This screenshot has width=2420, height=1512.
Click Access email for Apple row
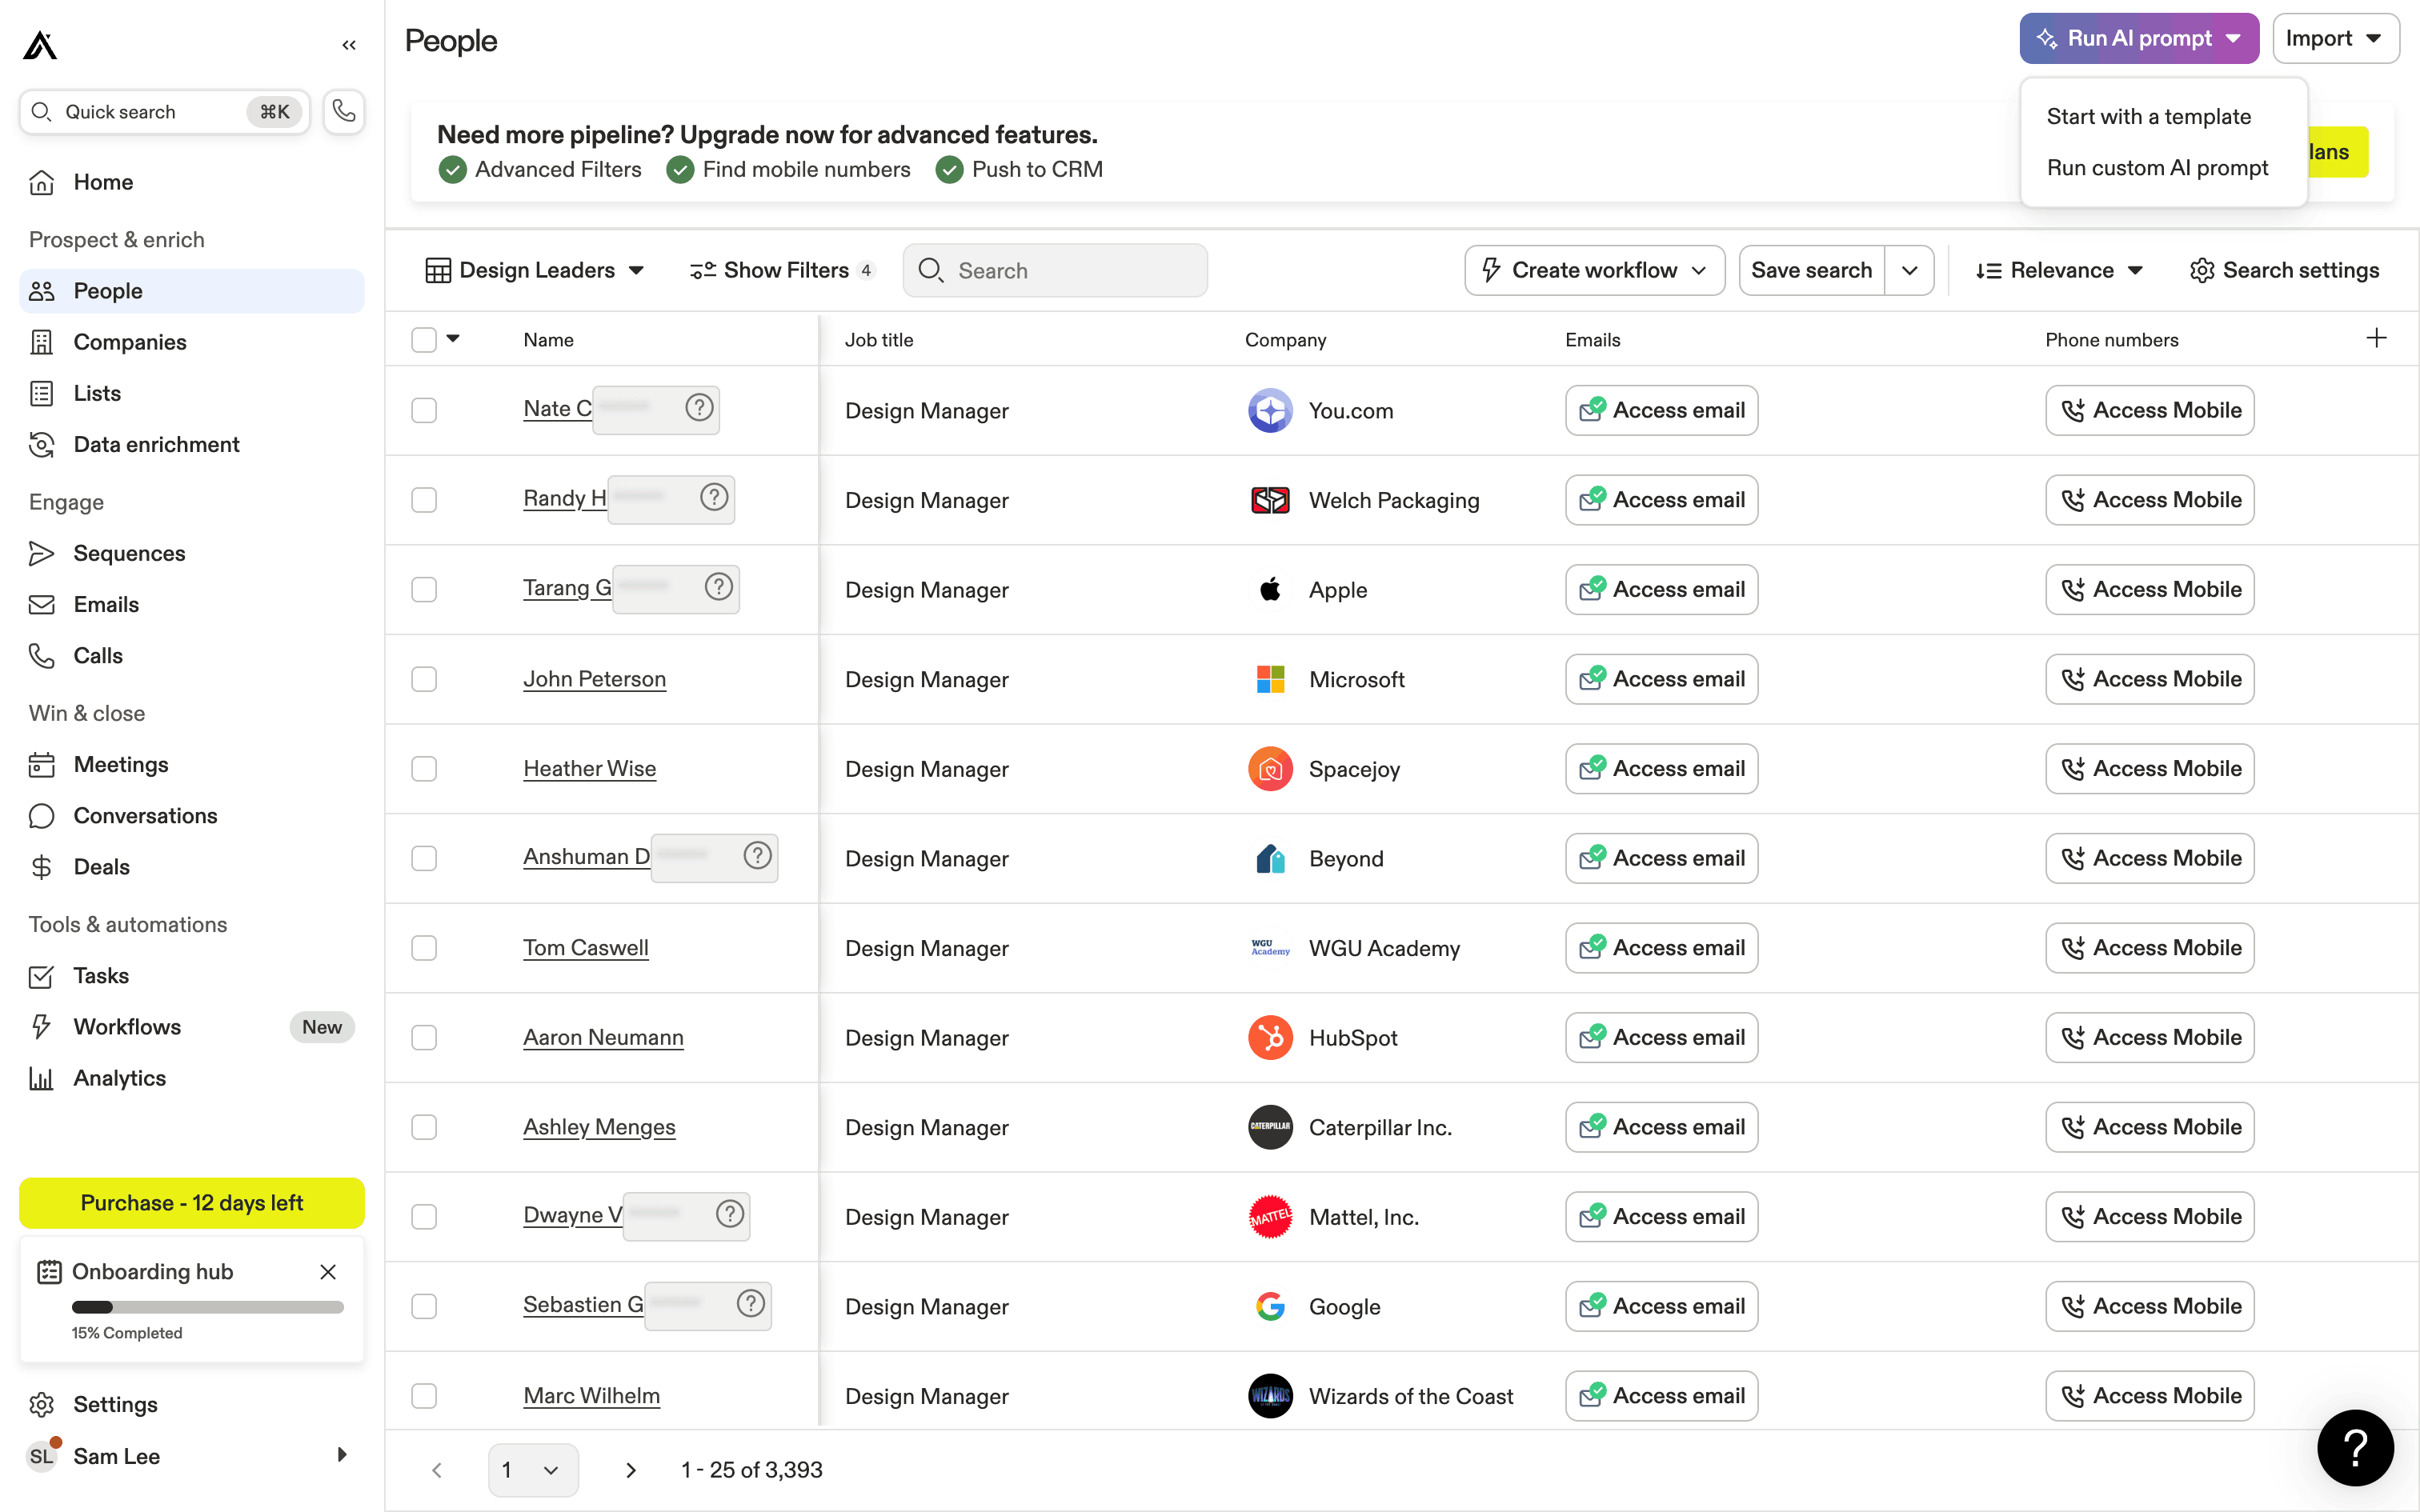pyautogui.click(x=1661, y=590)
